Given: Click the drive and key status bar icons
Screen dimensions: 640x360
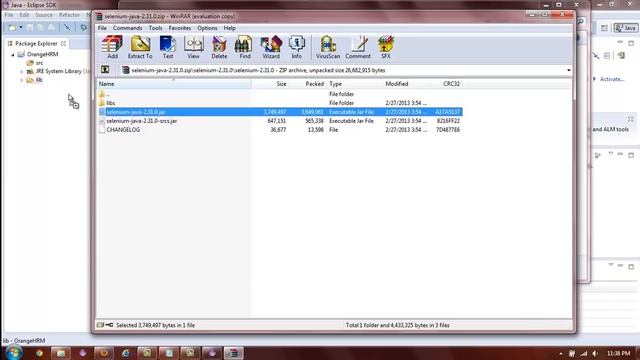Looking at the screenshot, I should [x=105, y=325].
